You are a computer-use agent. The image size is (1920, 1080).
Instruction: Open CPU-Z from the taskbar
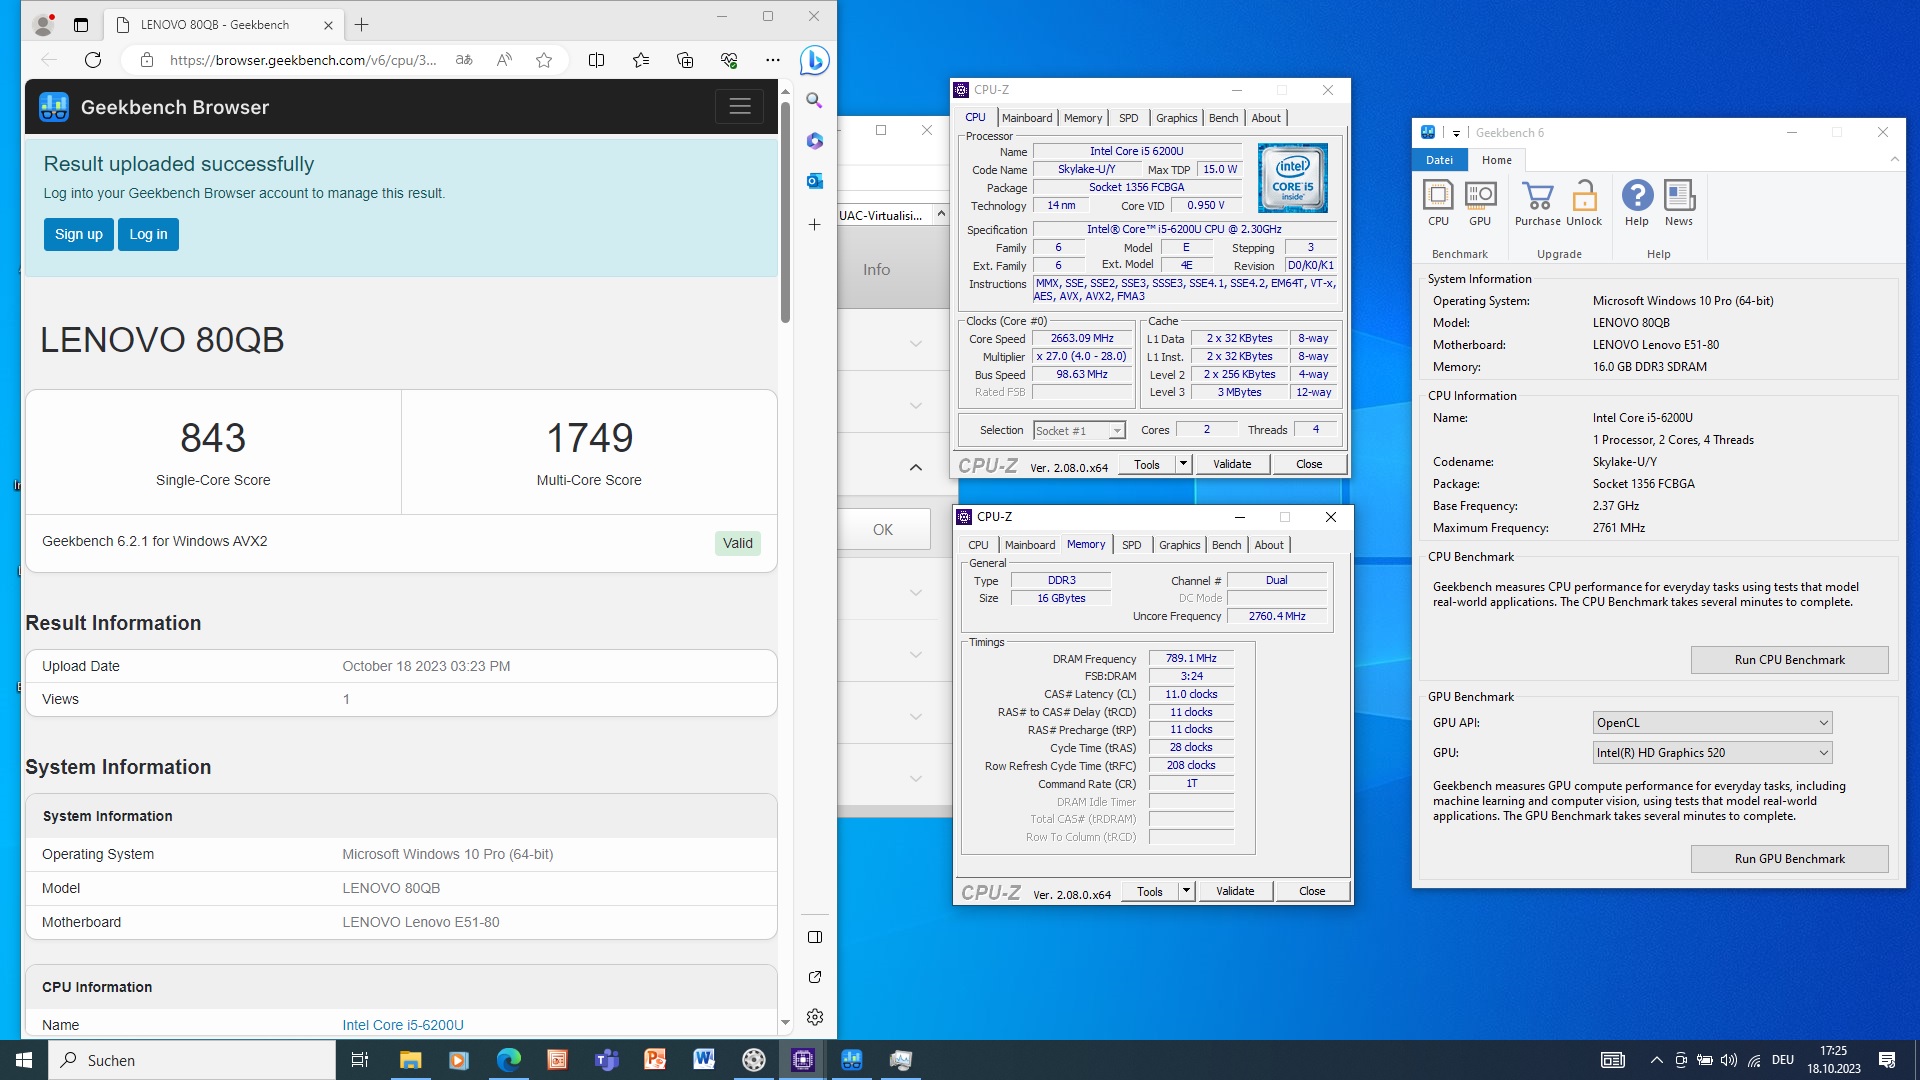coord(803,1060)
